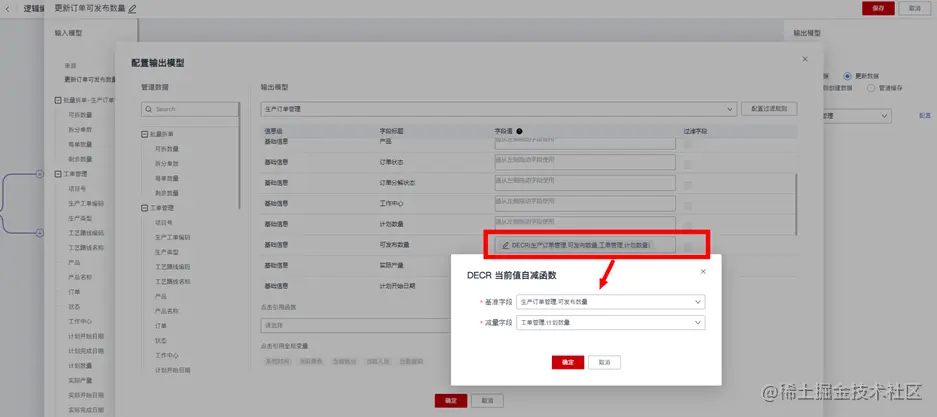This screenshot has width=937, height=417.
Task: Select 每单数量 in 管道数据 tree
Action: pos(167,178)
